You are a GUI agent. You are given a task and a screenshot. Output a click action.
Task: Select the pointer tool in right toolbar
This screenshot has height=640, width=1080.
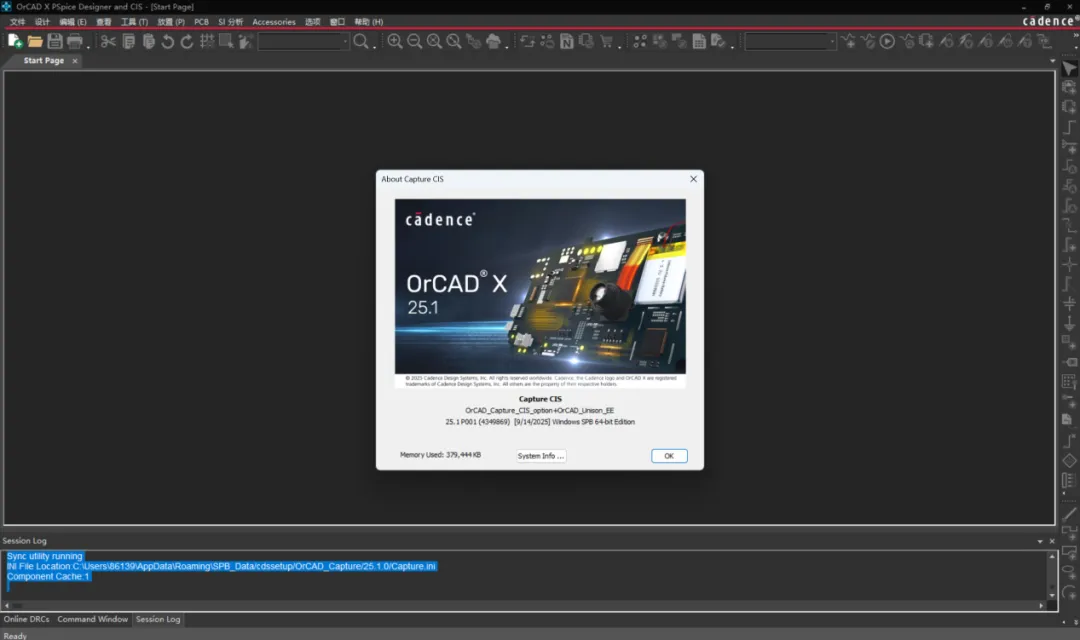1070,68
